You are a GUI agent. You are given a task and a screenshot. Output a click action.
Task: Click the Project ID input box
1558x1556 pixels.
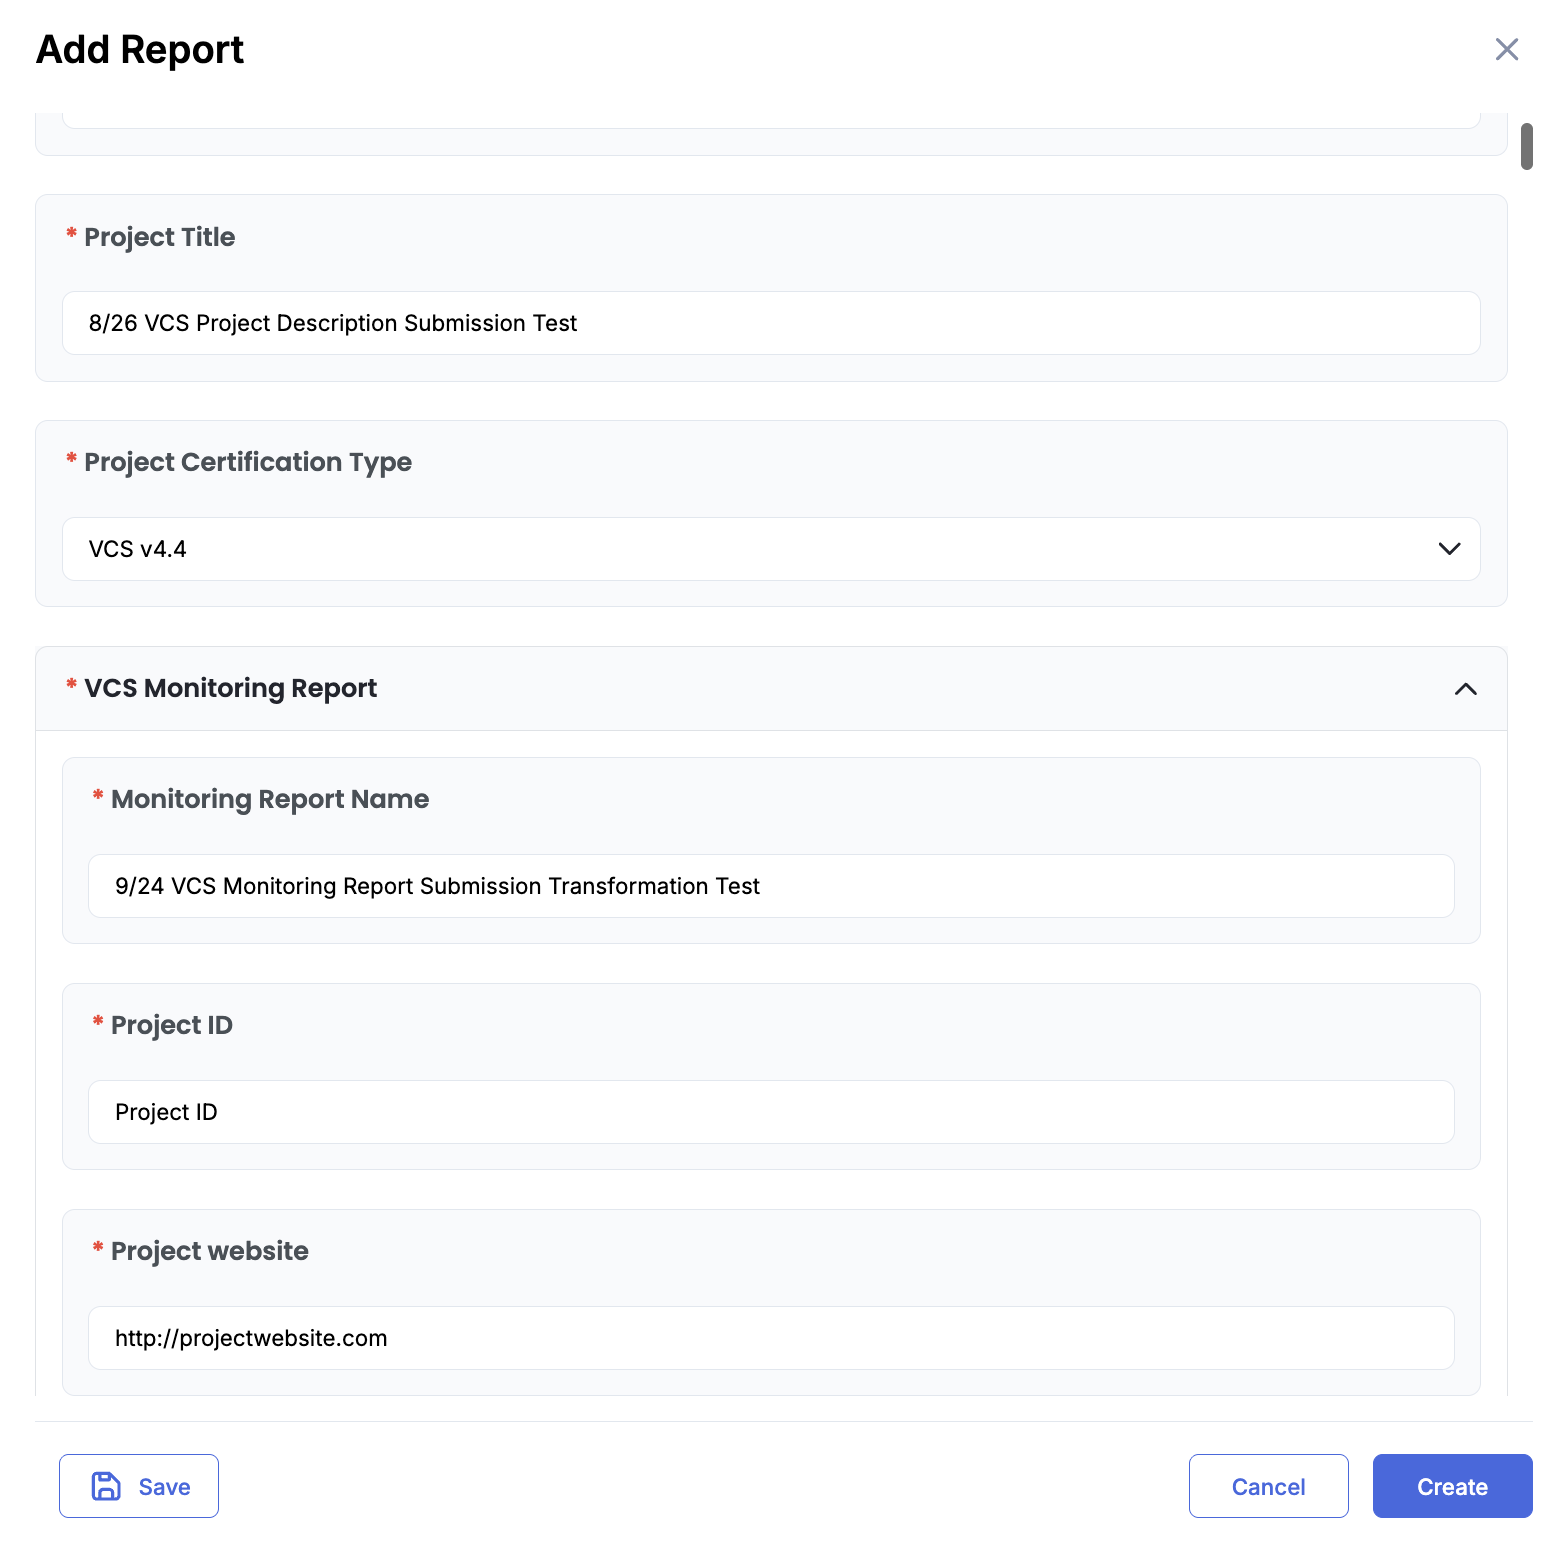(770, 1112)
